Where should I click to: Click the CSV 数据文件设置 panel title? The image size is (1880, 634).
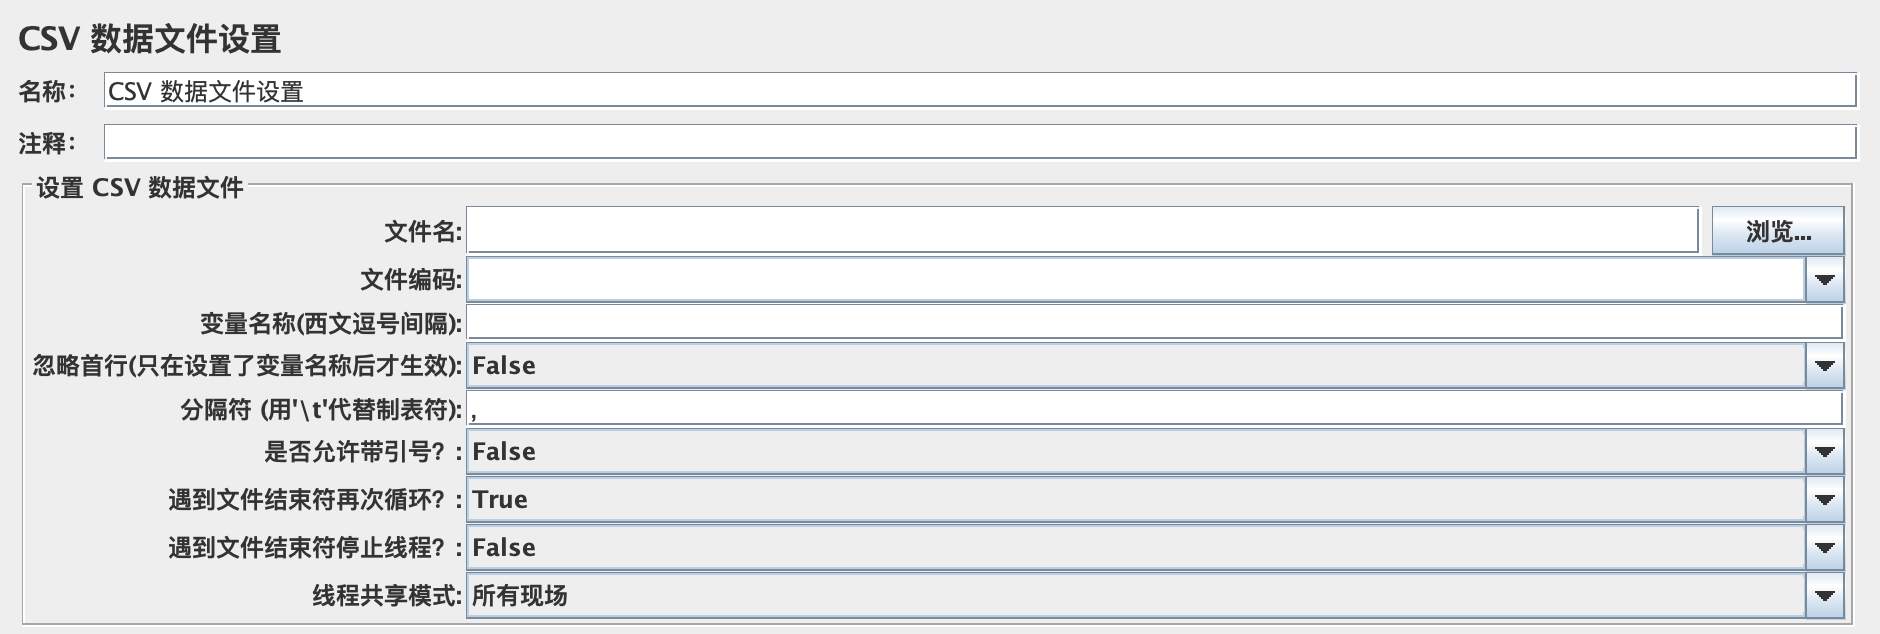149,39
